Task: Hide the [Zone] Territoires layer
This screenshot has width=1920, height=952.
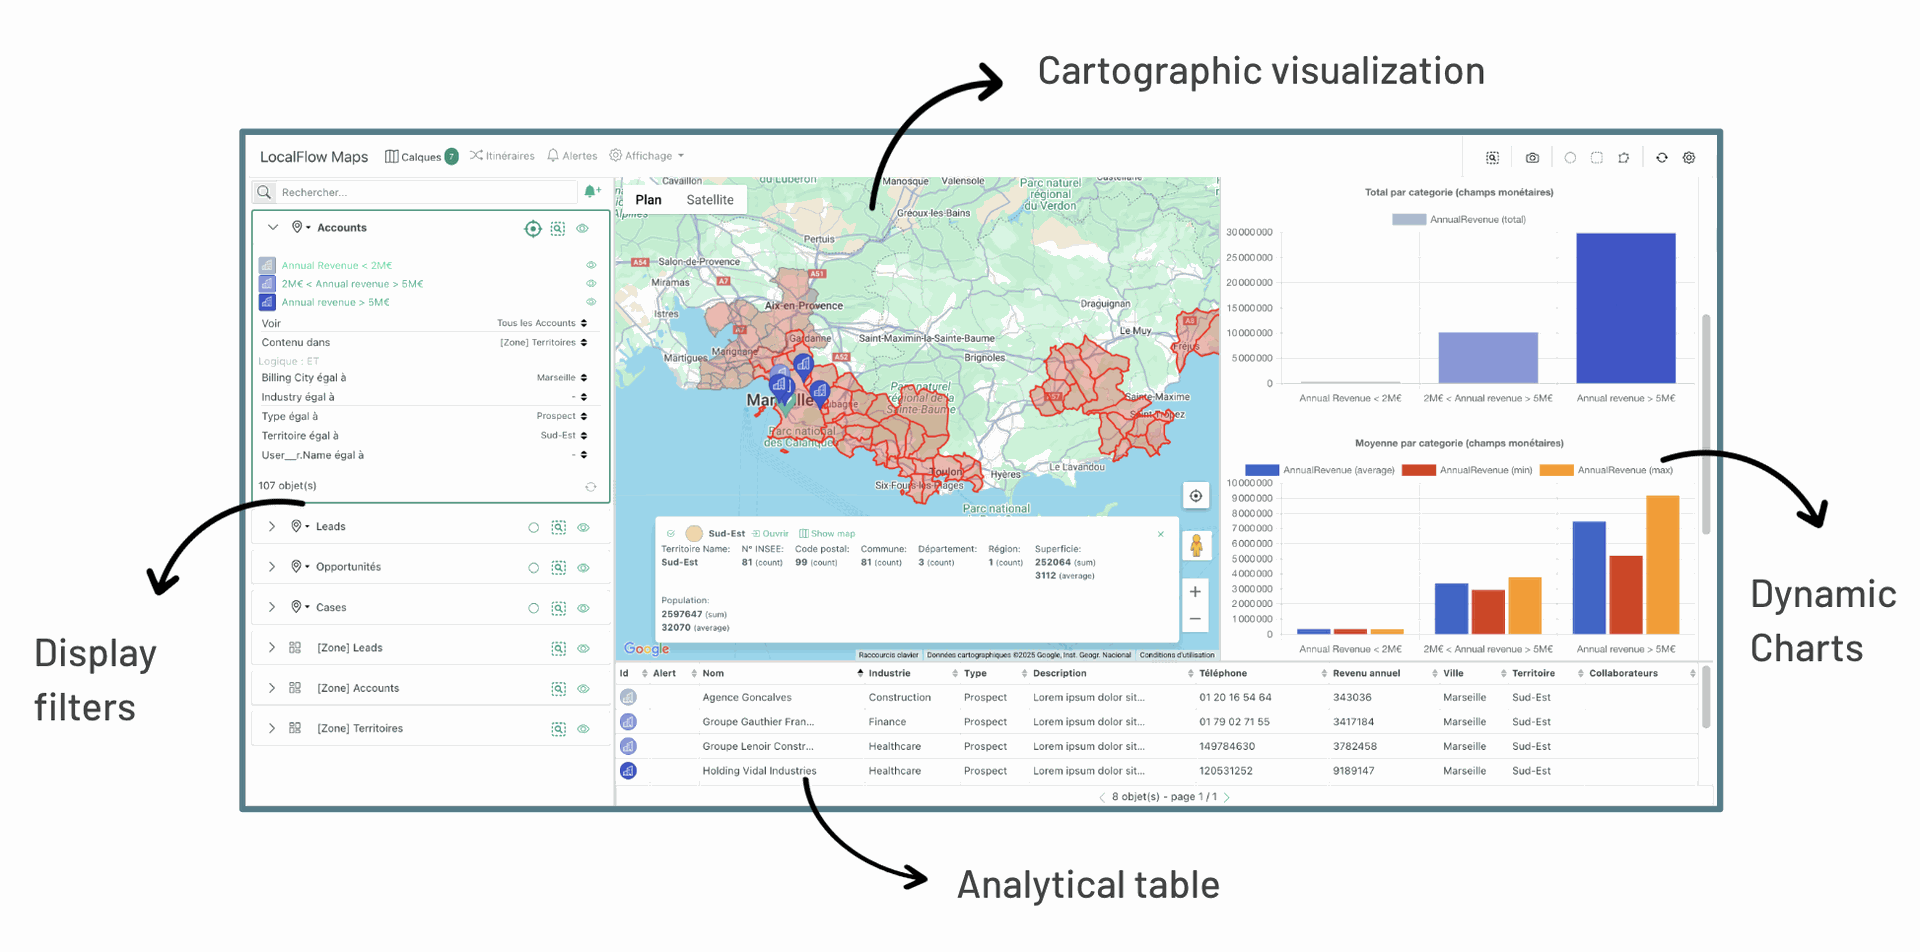Action: pyautogui.click(x=583, y=728)
